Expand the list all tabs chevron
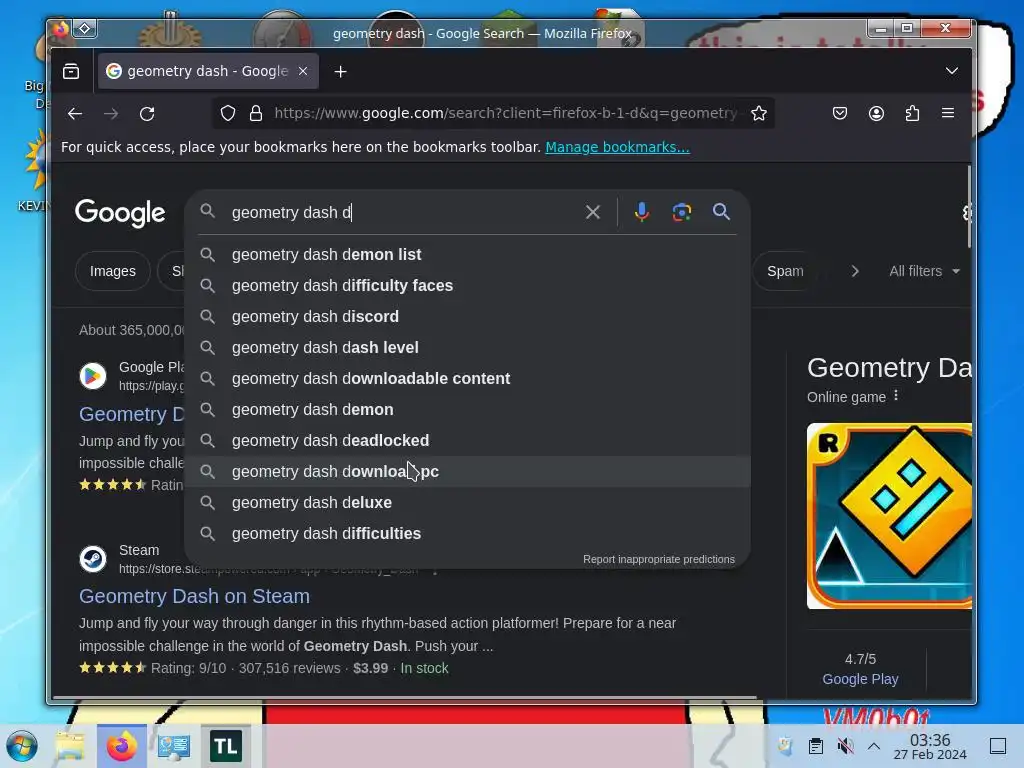The width and height of the screenshot is (1024, 768). 952,71
